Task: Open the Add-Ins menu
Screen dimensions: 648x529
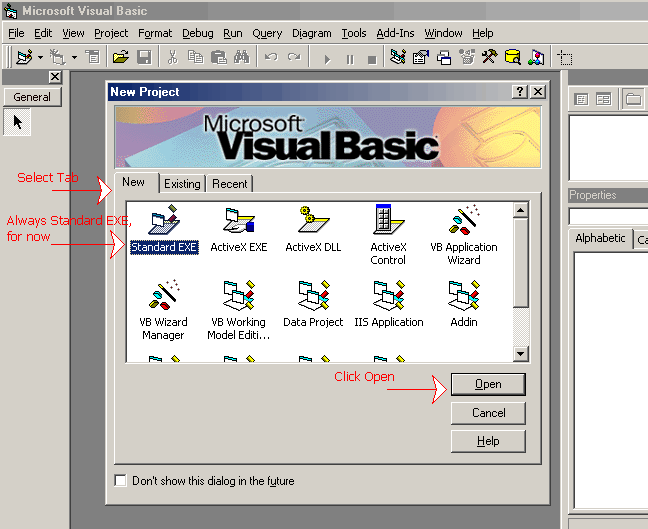Action: (x=395, y=33)
